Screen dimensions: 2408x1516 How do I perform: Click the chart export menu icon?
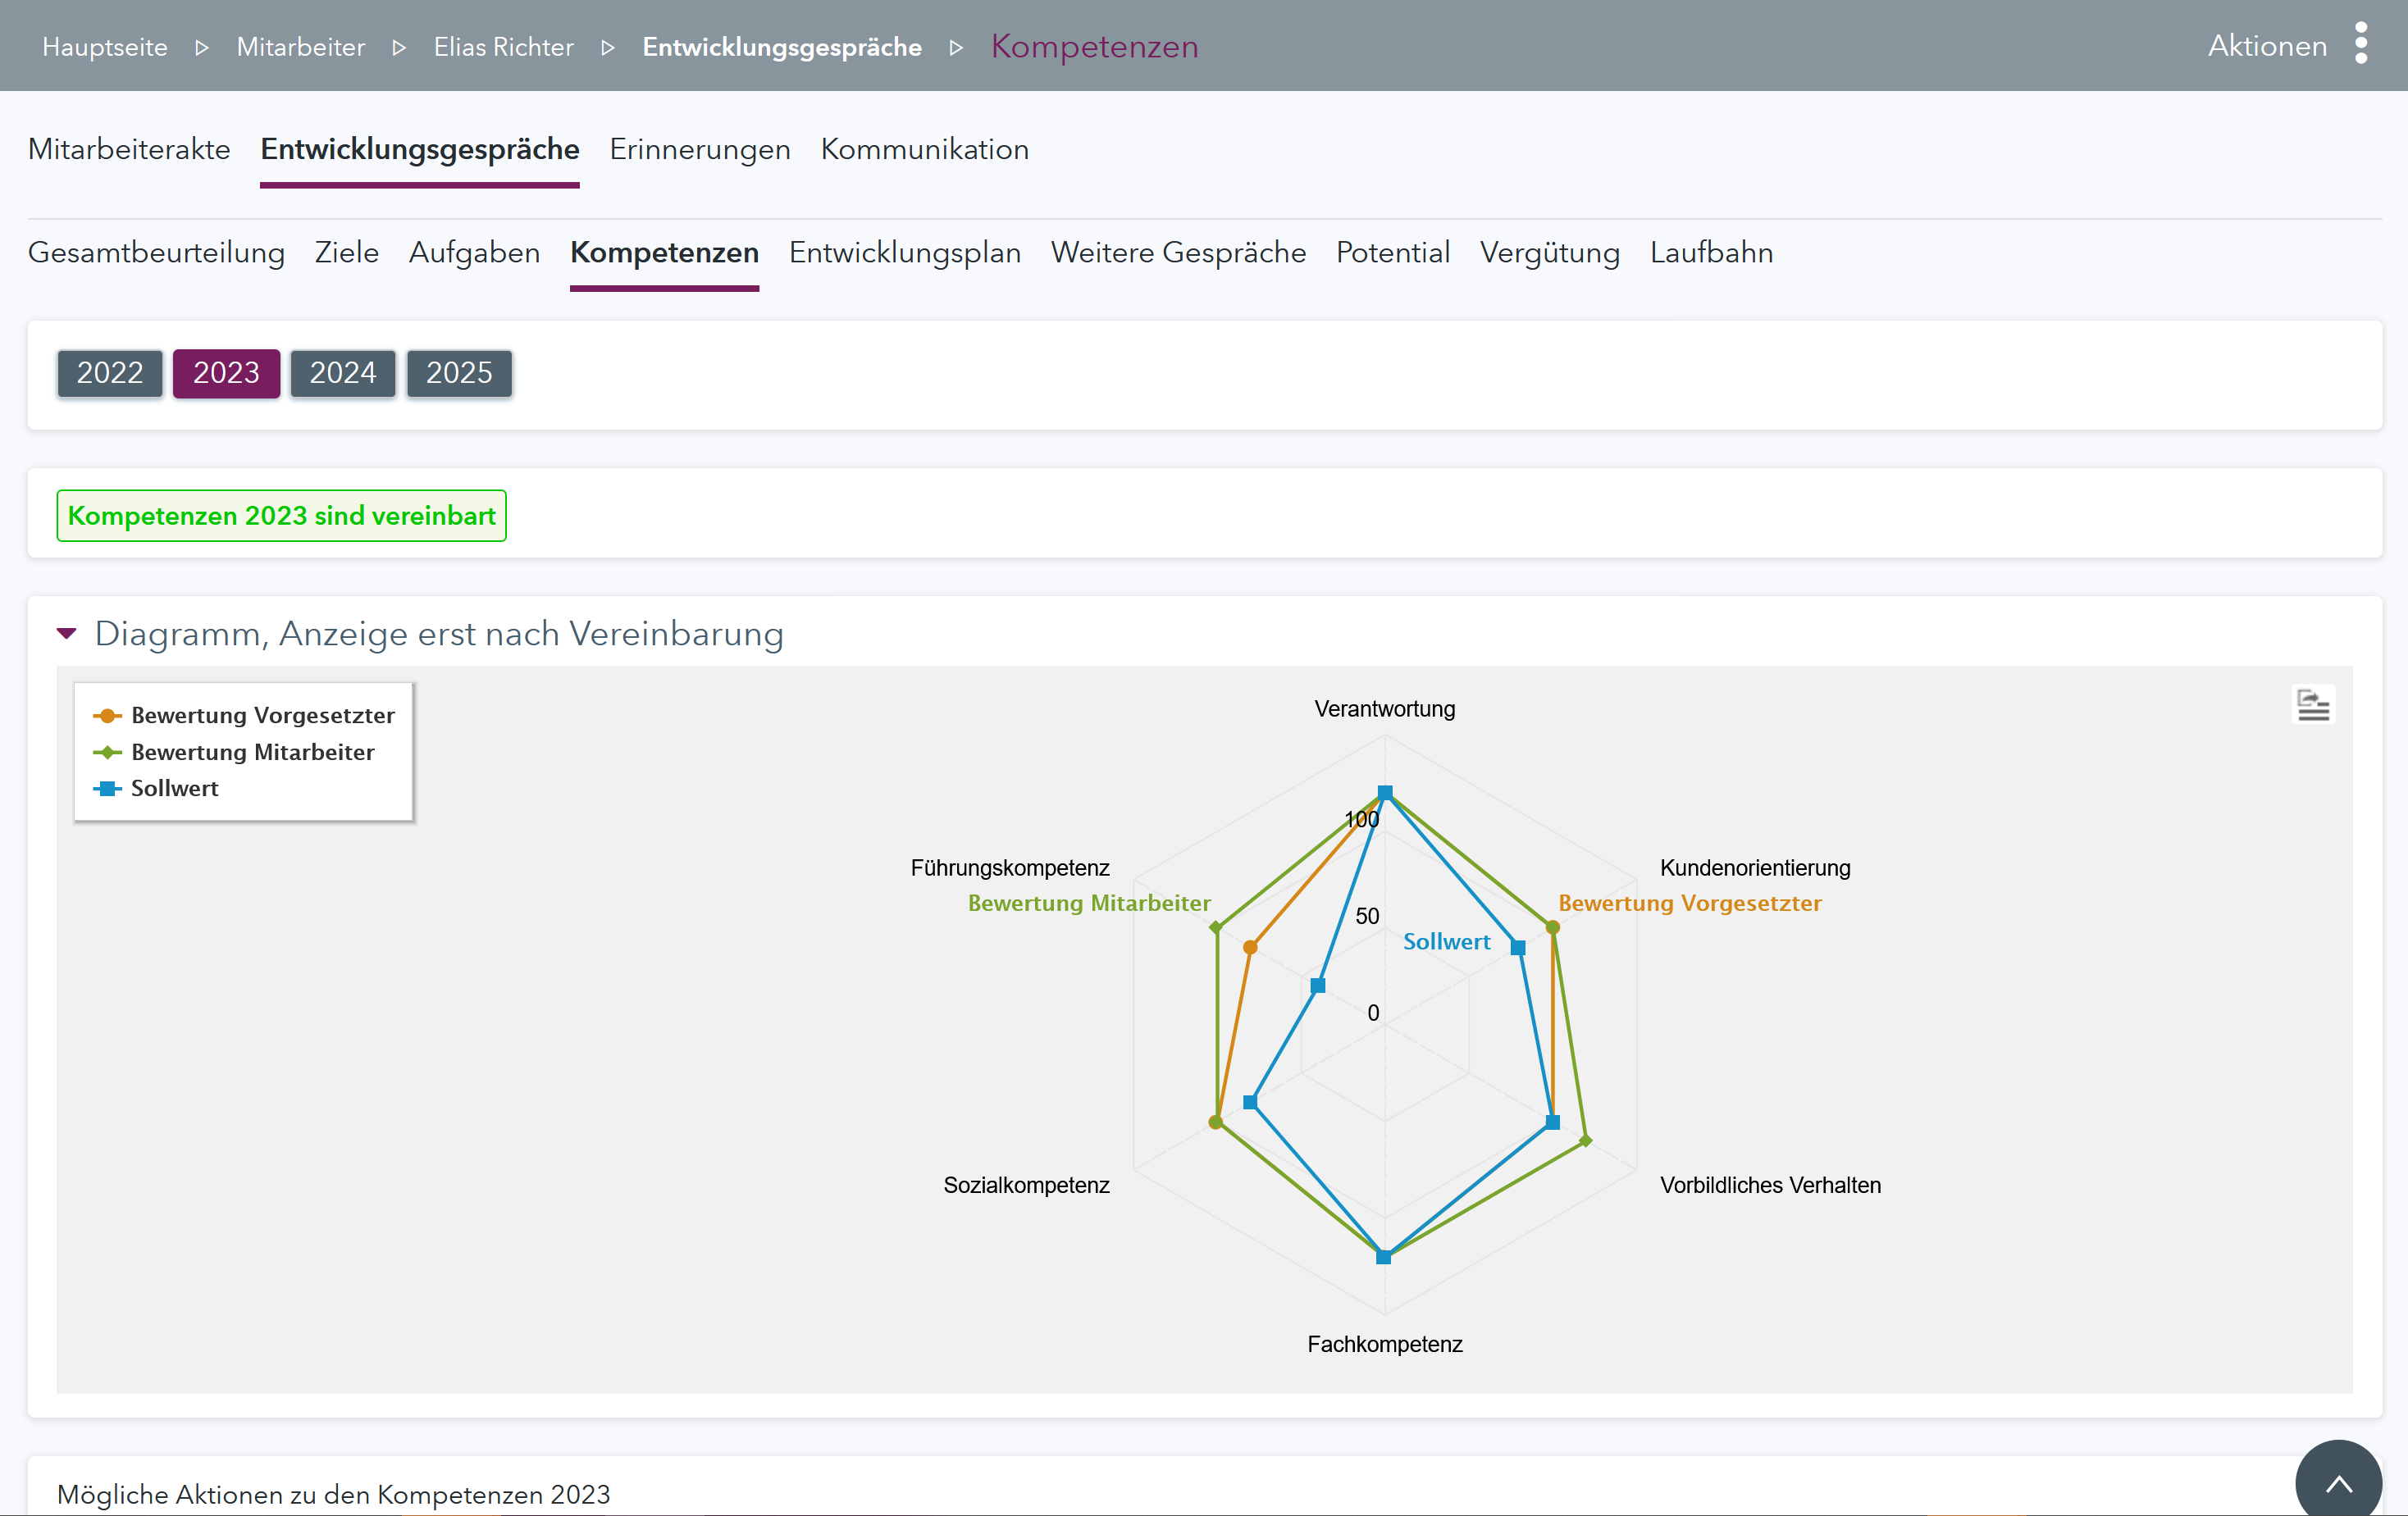click(x=2313, y=705)
